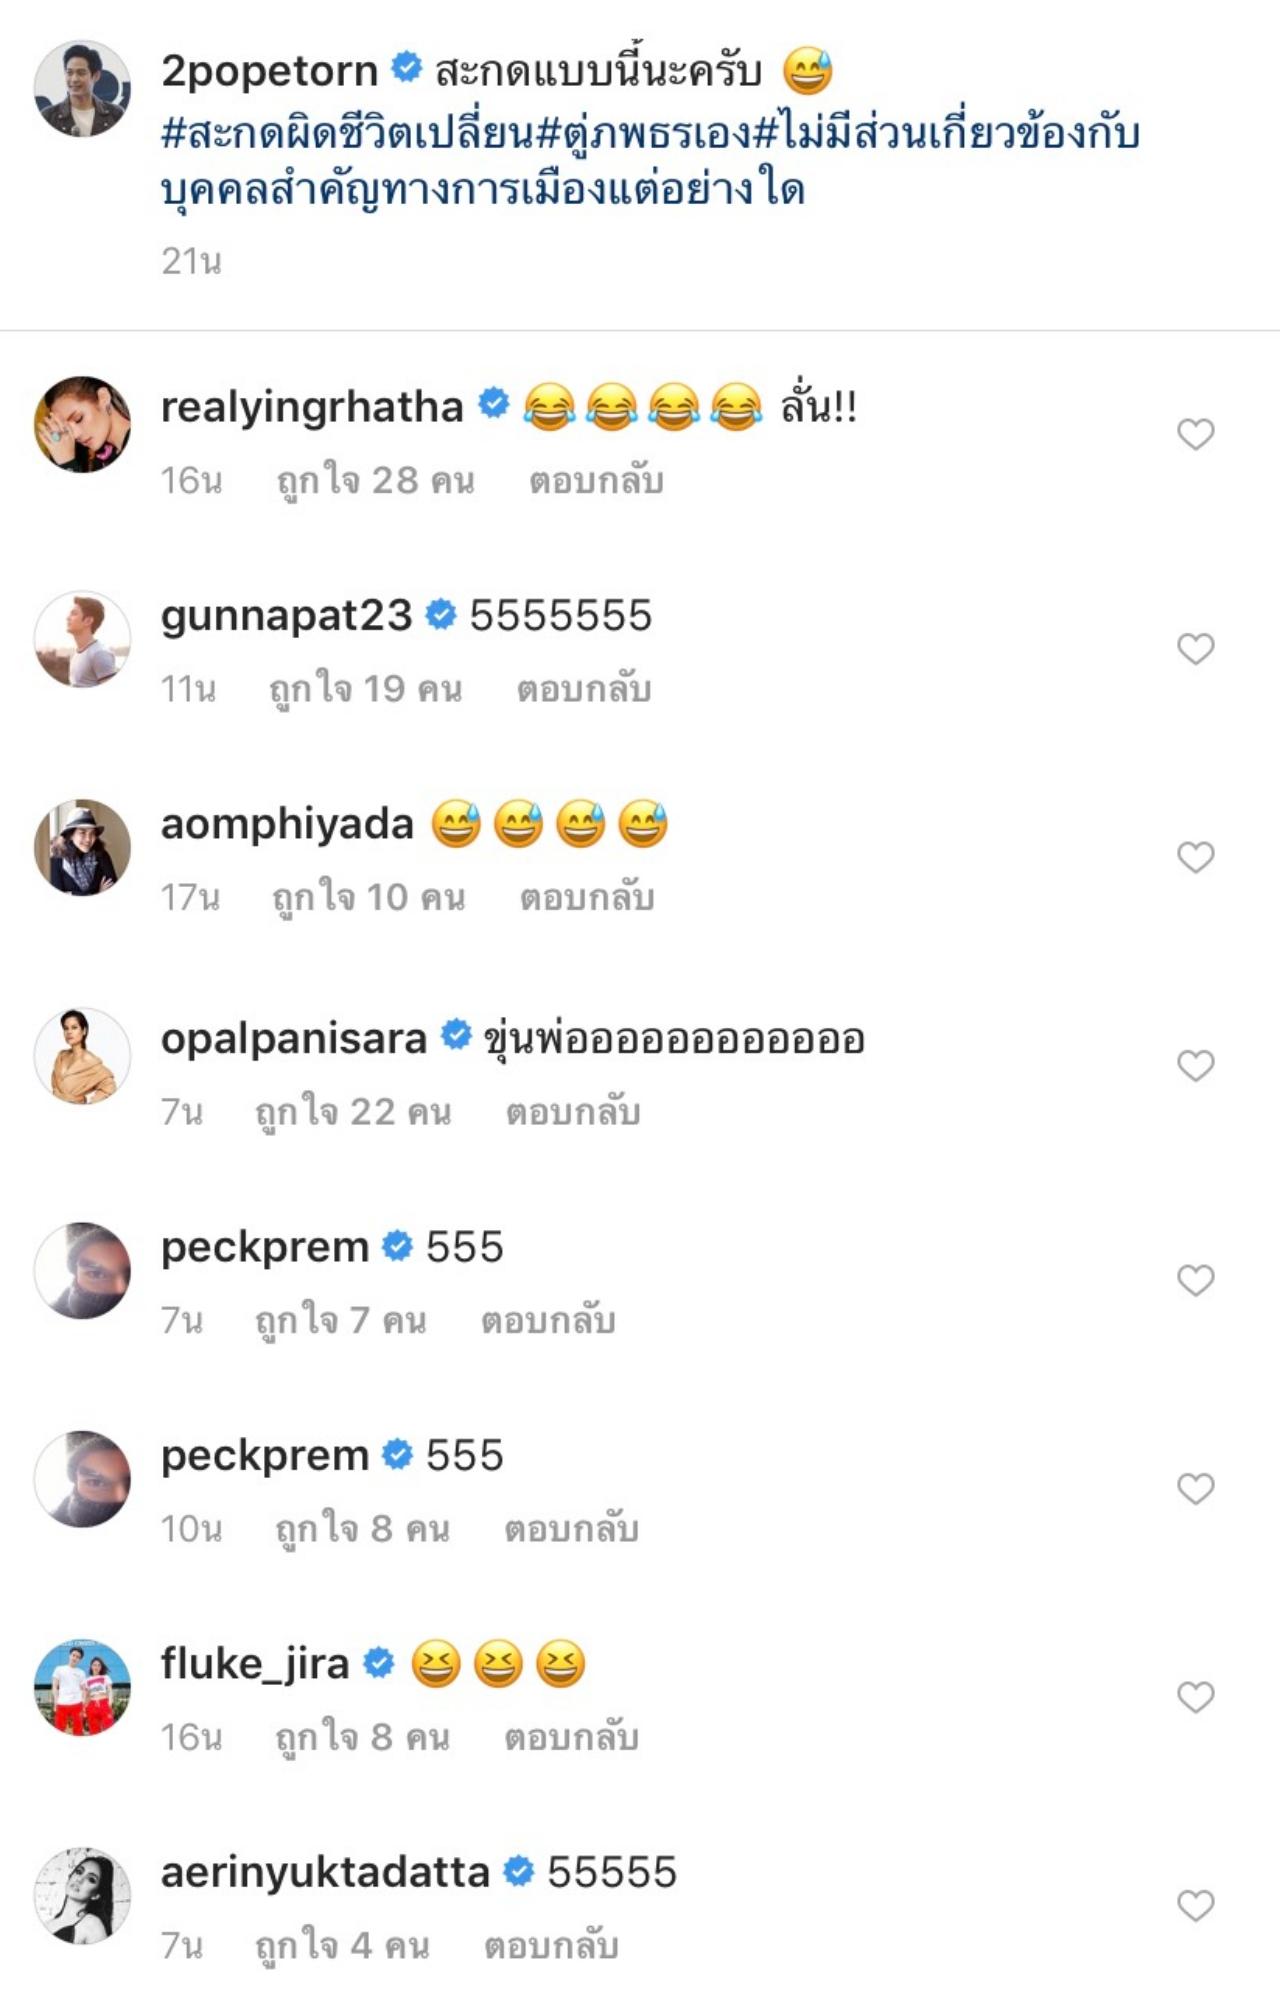Heart opalpanisara's comment
The height and width of the screenshot is (2005, 1280).
pos(1195,1066)
